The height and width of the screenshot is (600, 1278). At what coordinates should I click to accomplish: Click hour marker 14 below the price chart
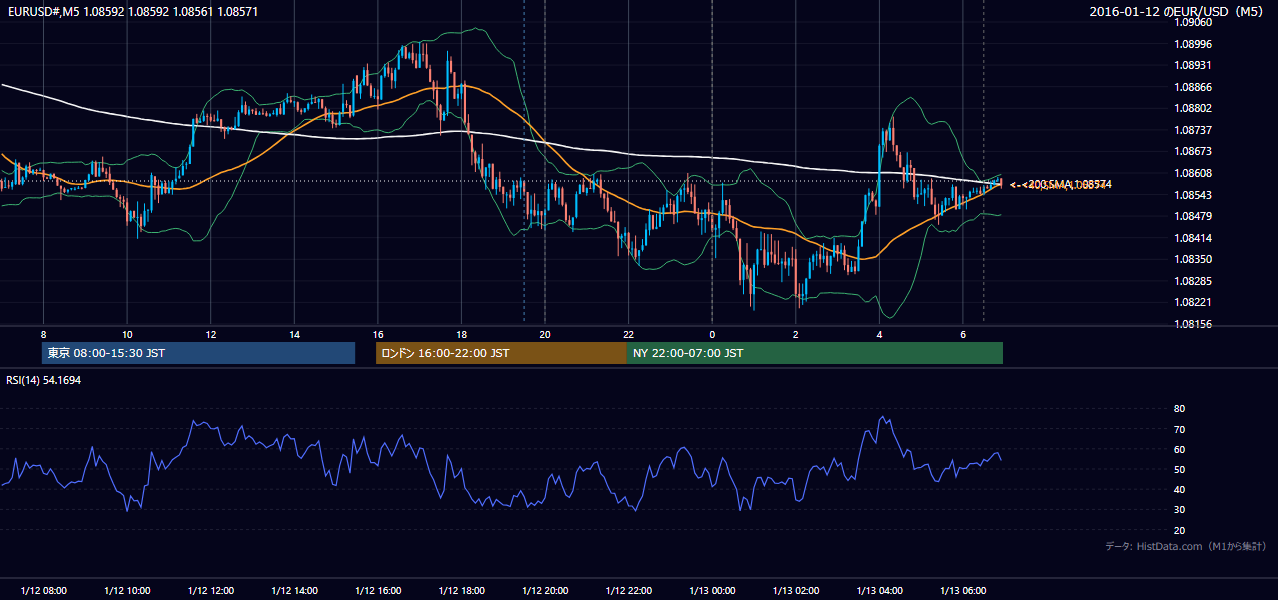(x=294, y=334)
